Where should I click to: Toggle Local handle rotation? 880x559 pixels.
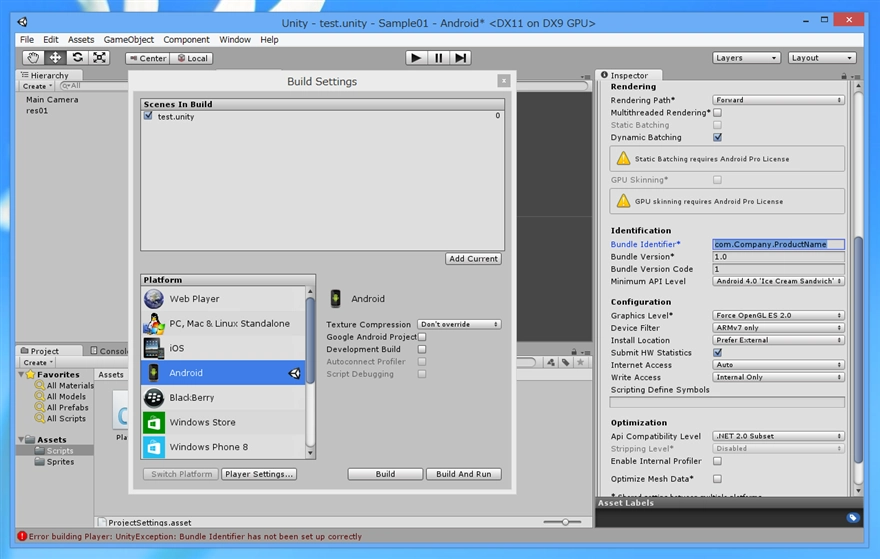pyautogui.click(x=192, y=58)
